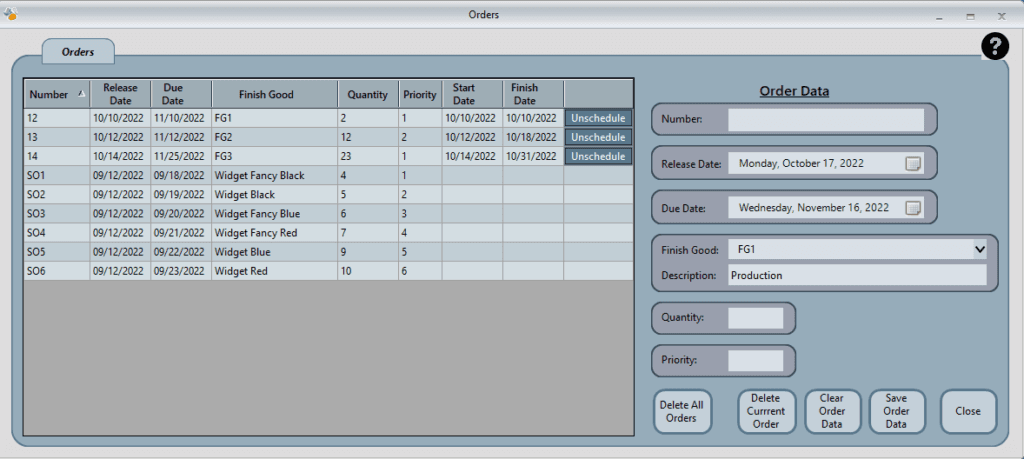1024x459 pixels.
Task: Open the Due Date calendar picker icon
Action: 912,208
